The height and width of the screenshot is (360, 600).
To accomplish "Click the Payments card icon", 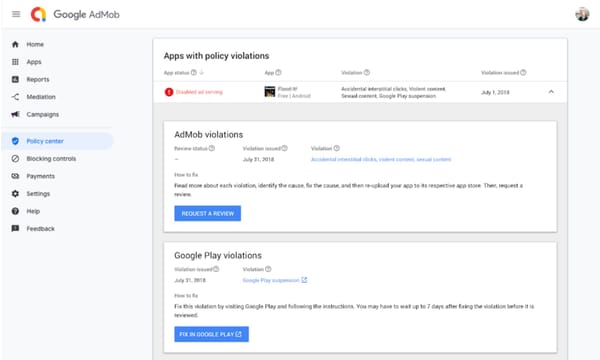I will pyautogui.click(x=15, y=176).
